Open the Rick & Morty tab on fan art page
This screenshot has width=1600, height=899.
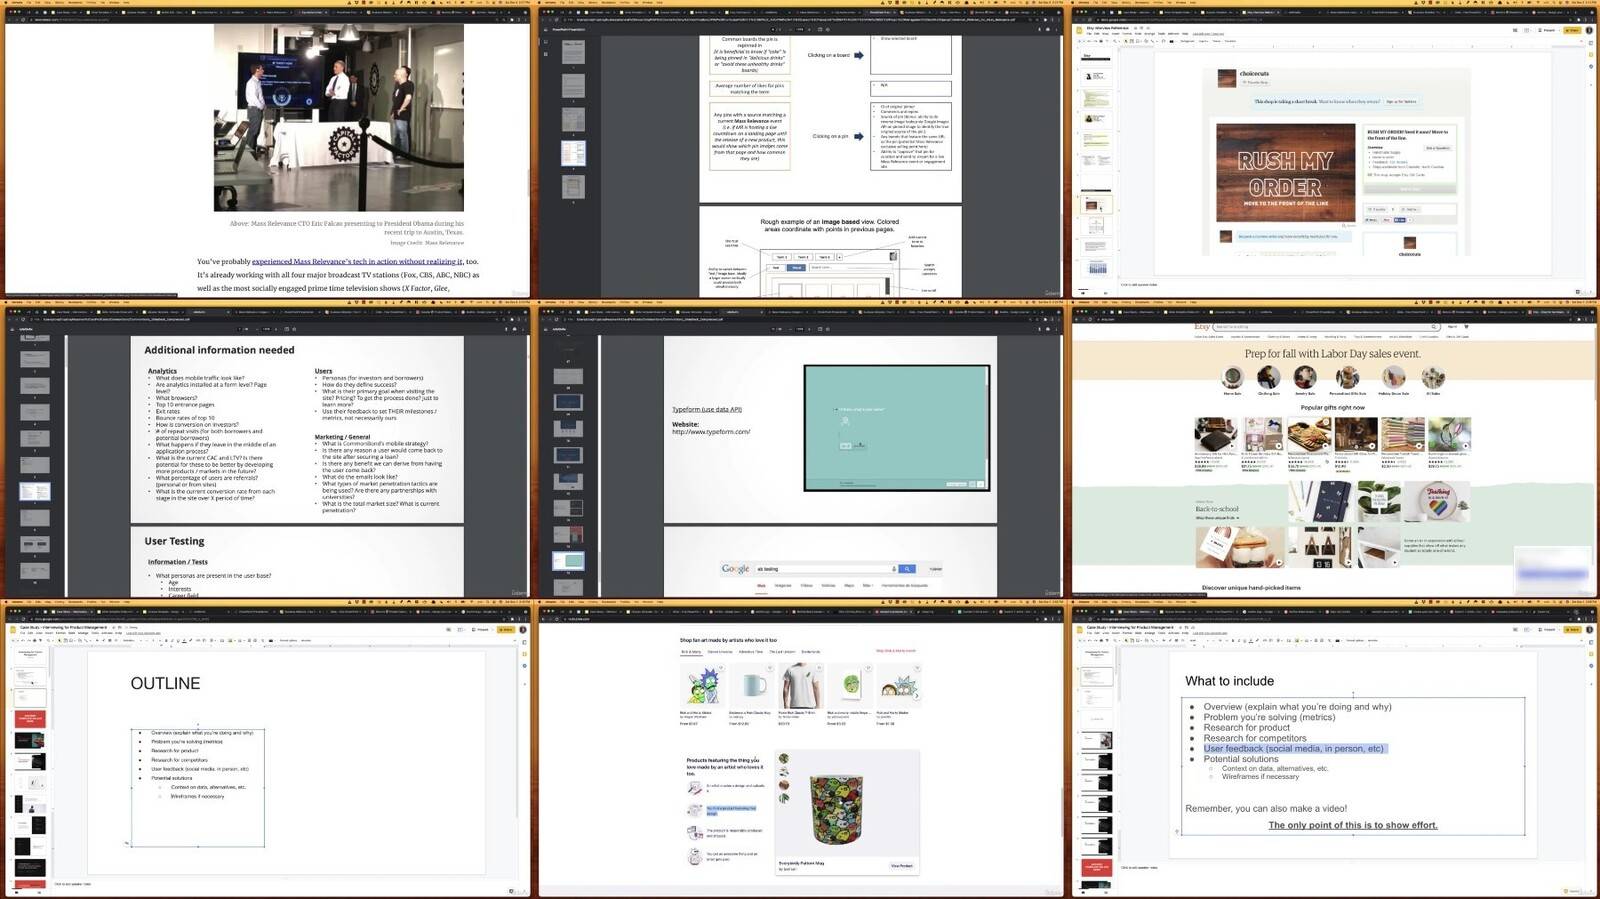[x=691, y=652]
